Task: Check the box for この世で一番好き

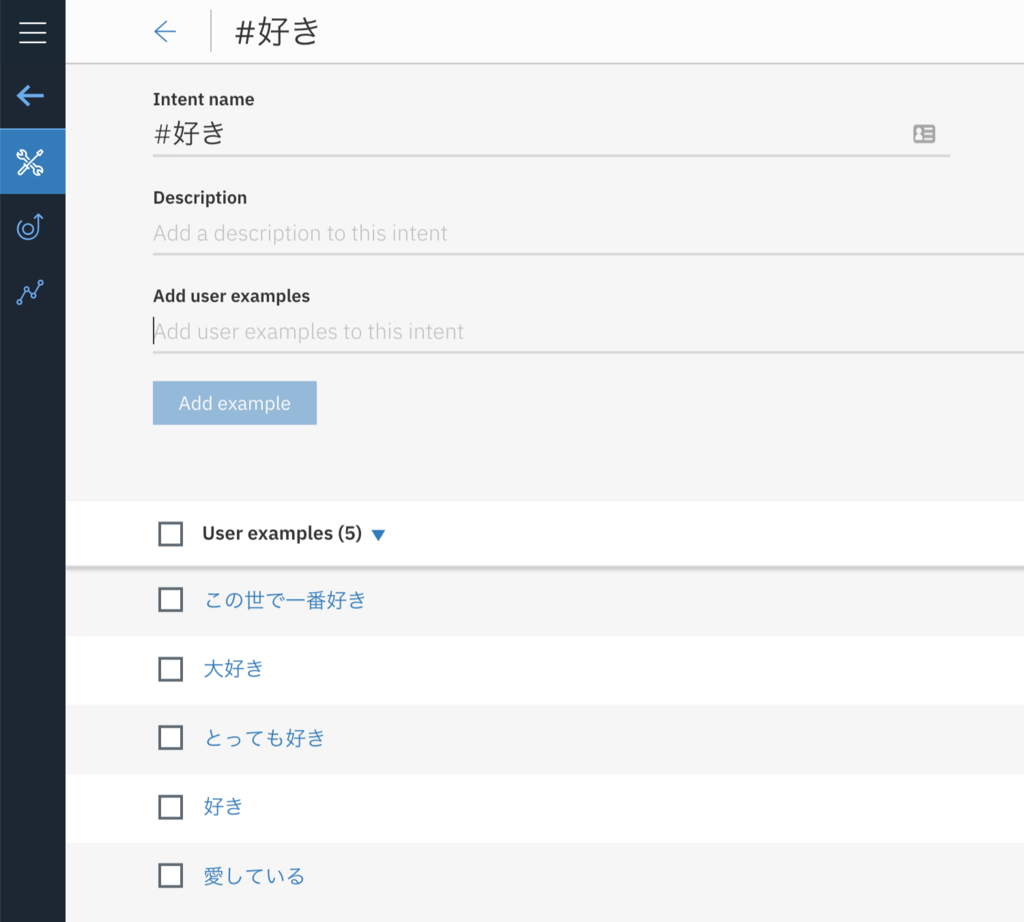Action: coord(170,599)
